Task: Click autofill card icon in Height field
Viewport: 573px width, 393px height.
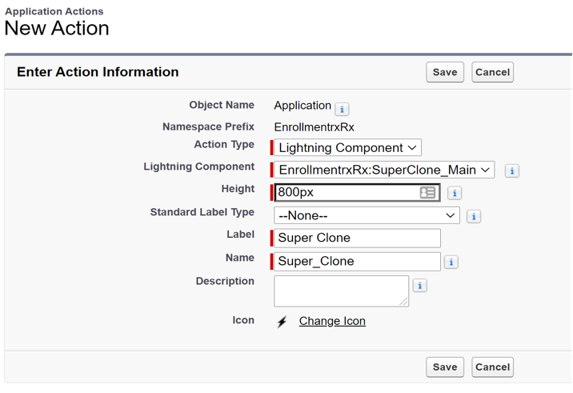Action: pos(428,193)
